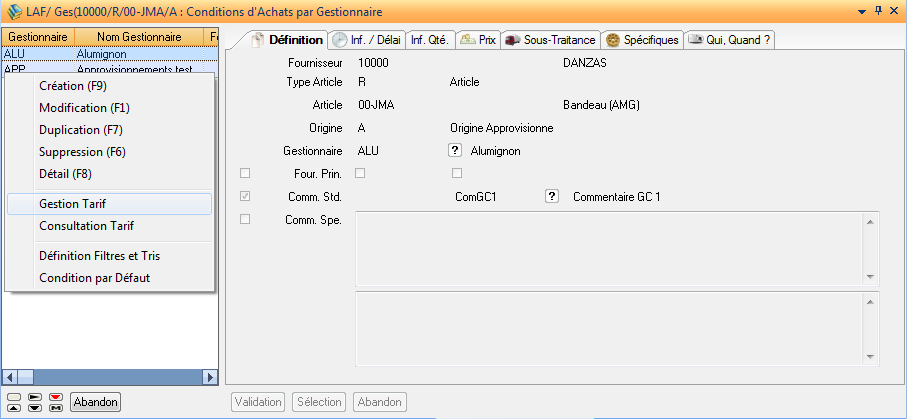Switch to the Spécifiques tab
The height and width of the screenshot is (419, 907).
click(642, 40)
